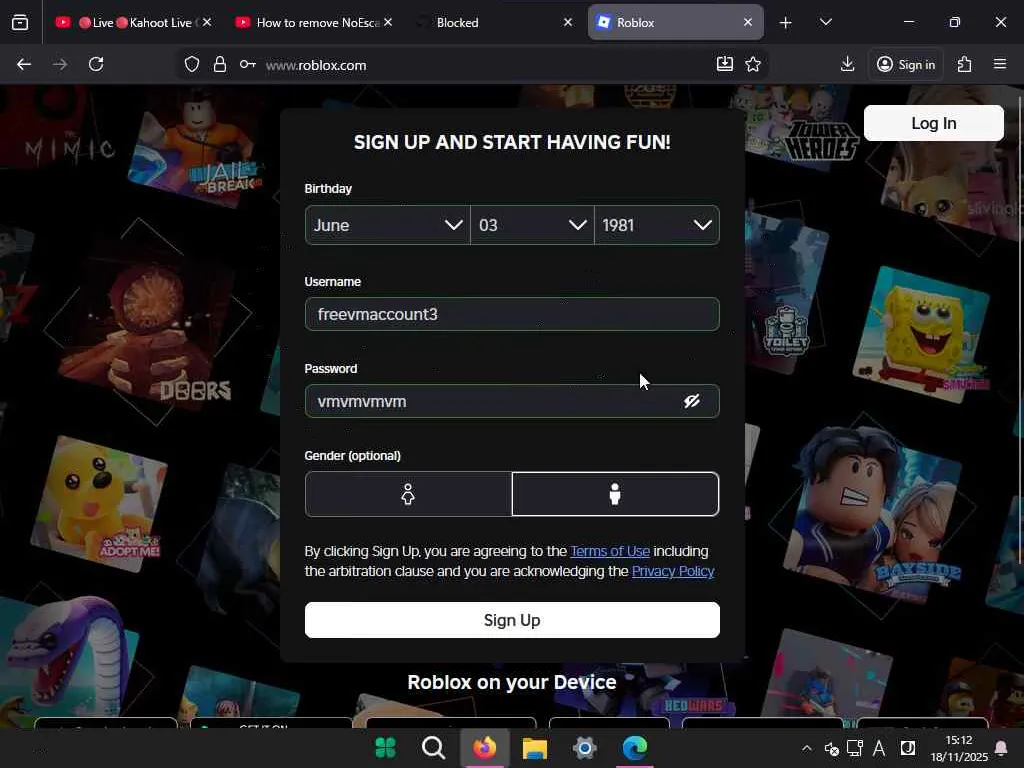
Task: Open the Terms of Use link
Action: click(x=610, y=551)
